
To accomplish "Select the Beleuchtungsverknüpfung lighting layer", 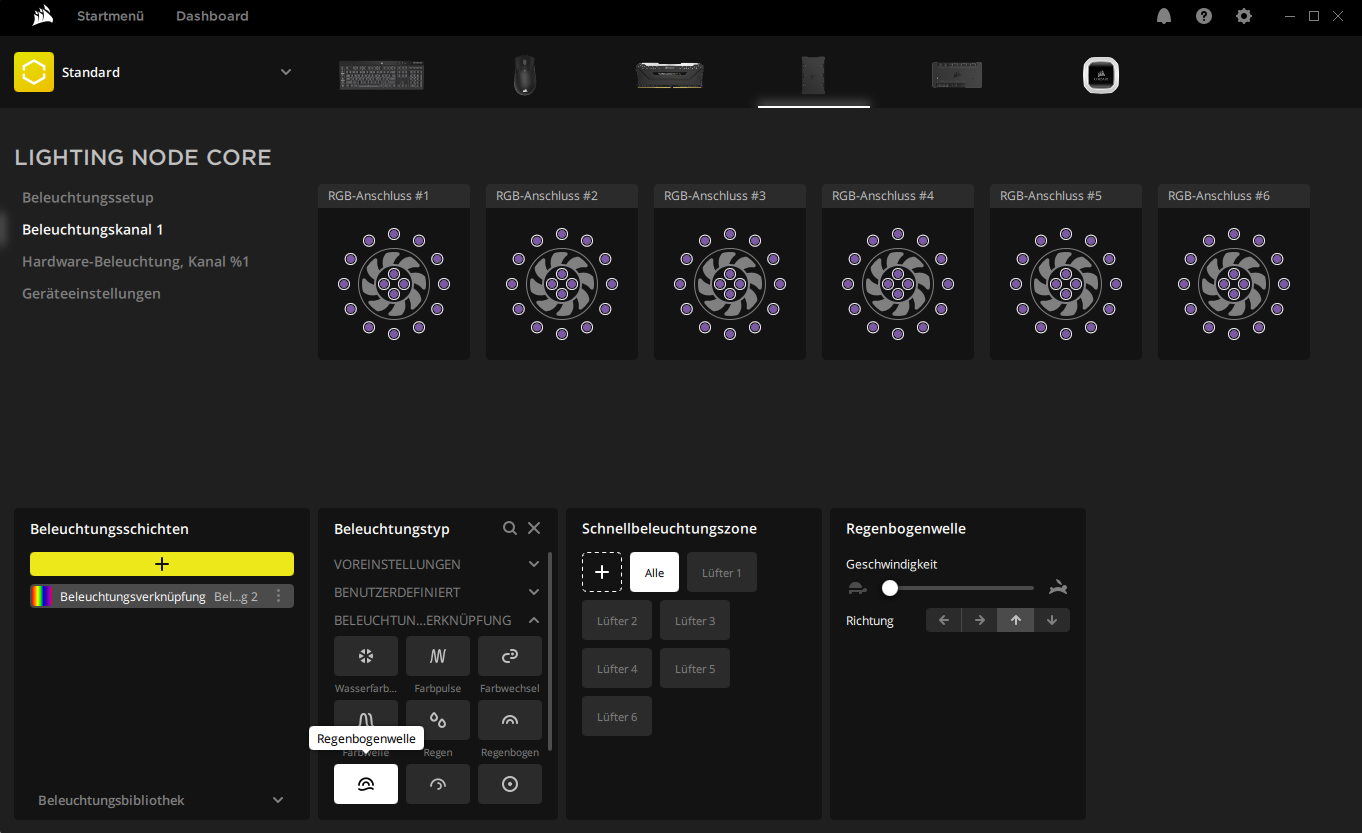I will (x=162, y=596).
